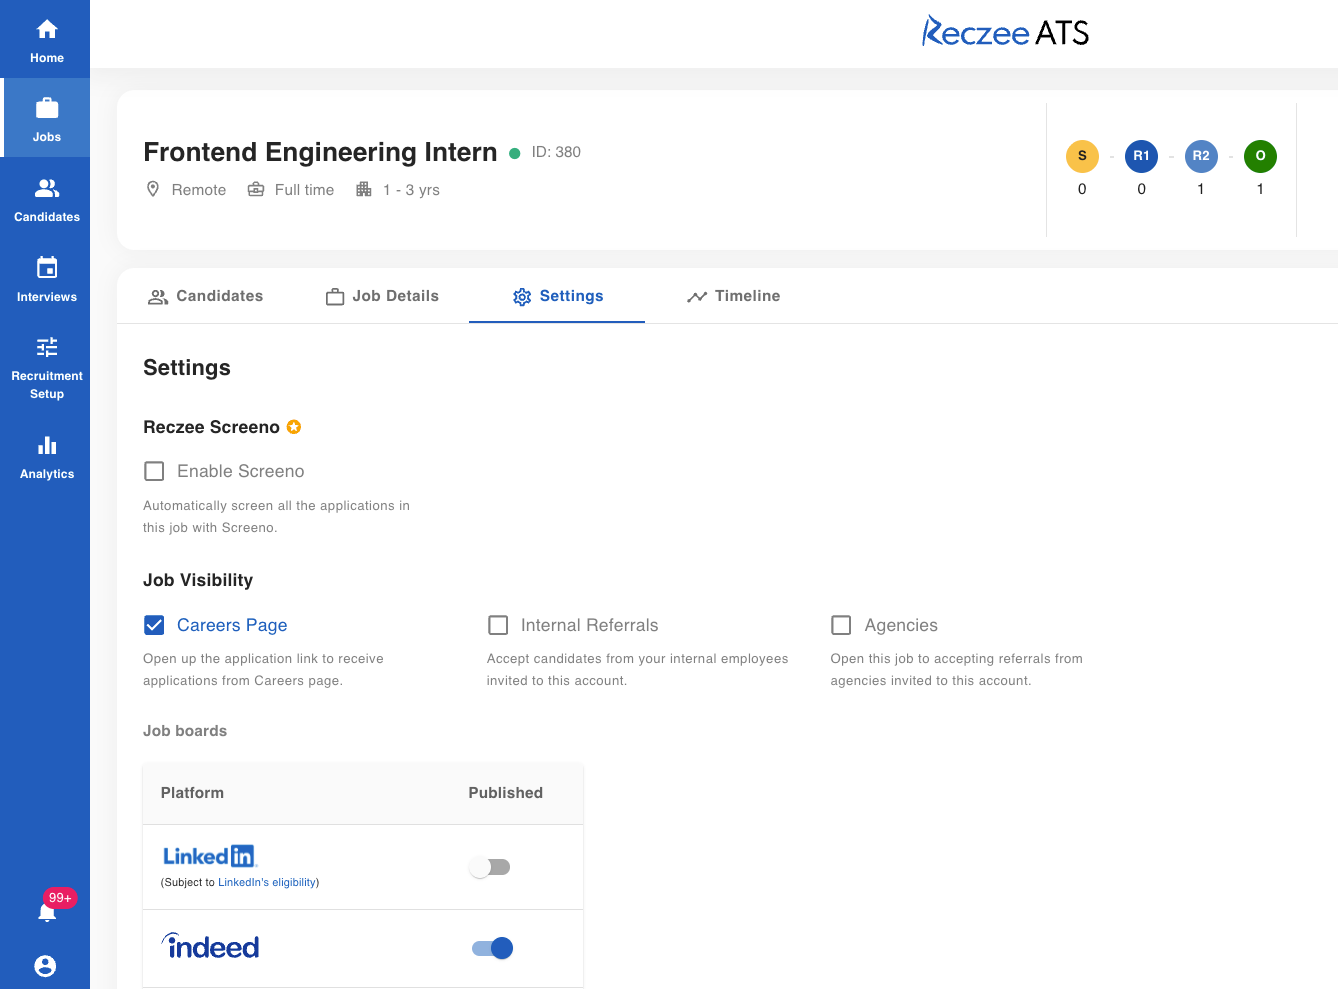This screenshot has width=1338, height=989.
Task: Click the R2 stage circle
Action: tap(1201, 156)
